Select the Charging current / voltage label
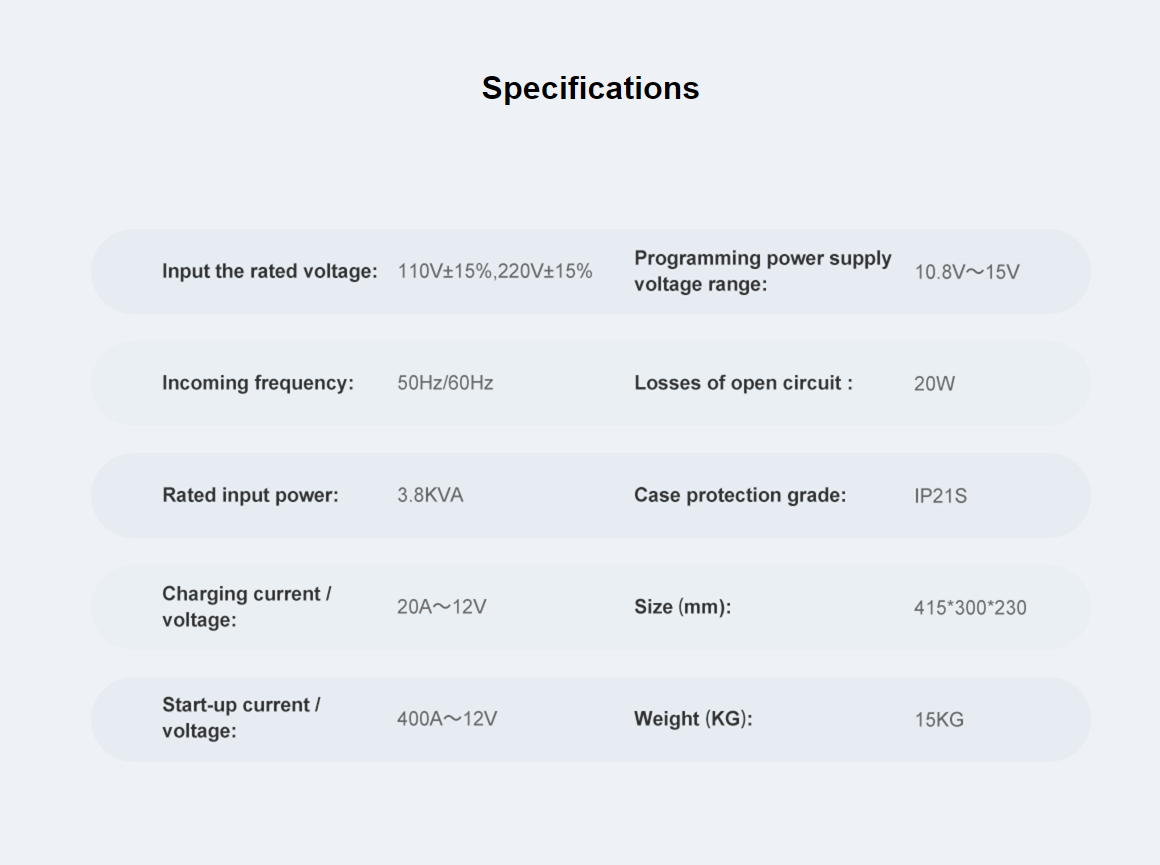This screenshot has height=865, width=1160. 247,607
